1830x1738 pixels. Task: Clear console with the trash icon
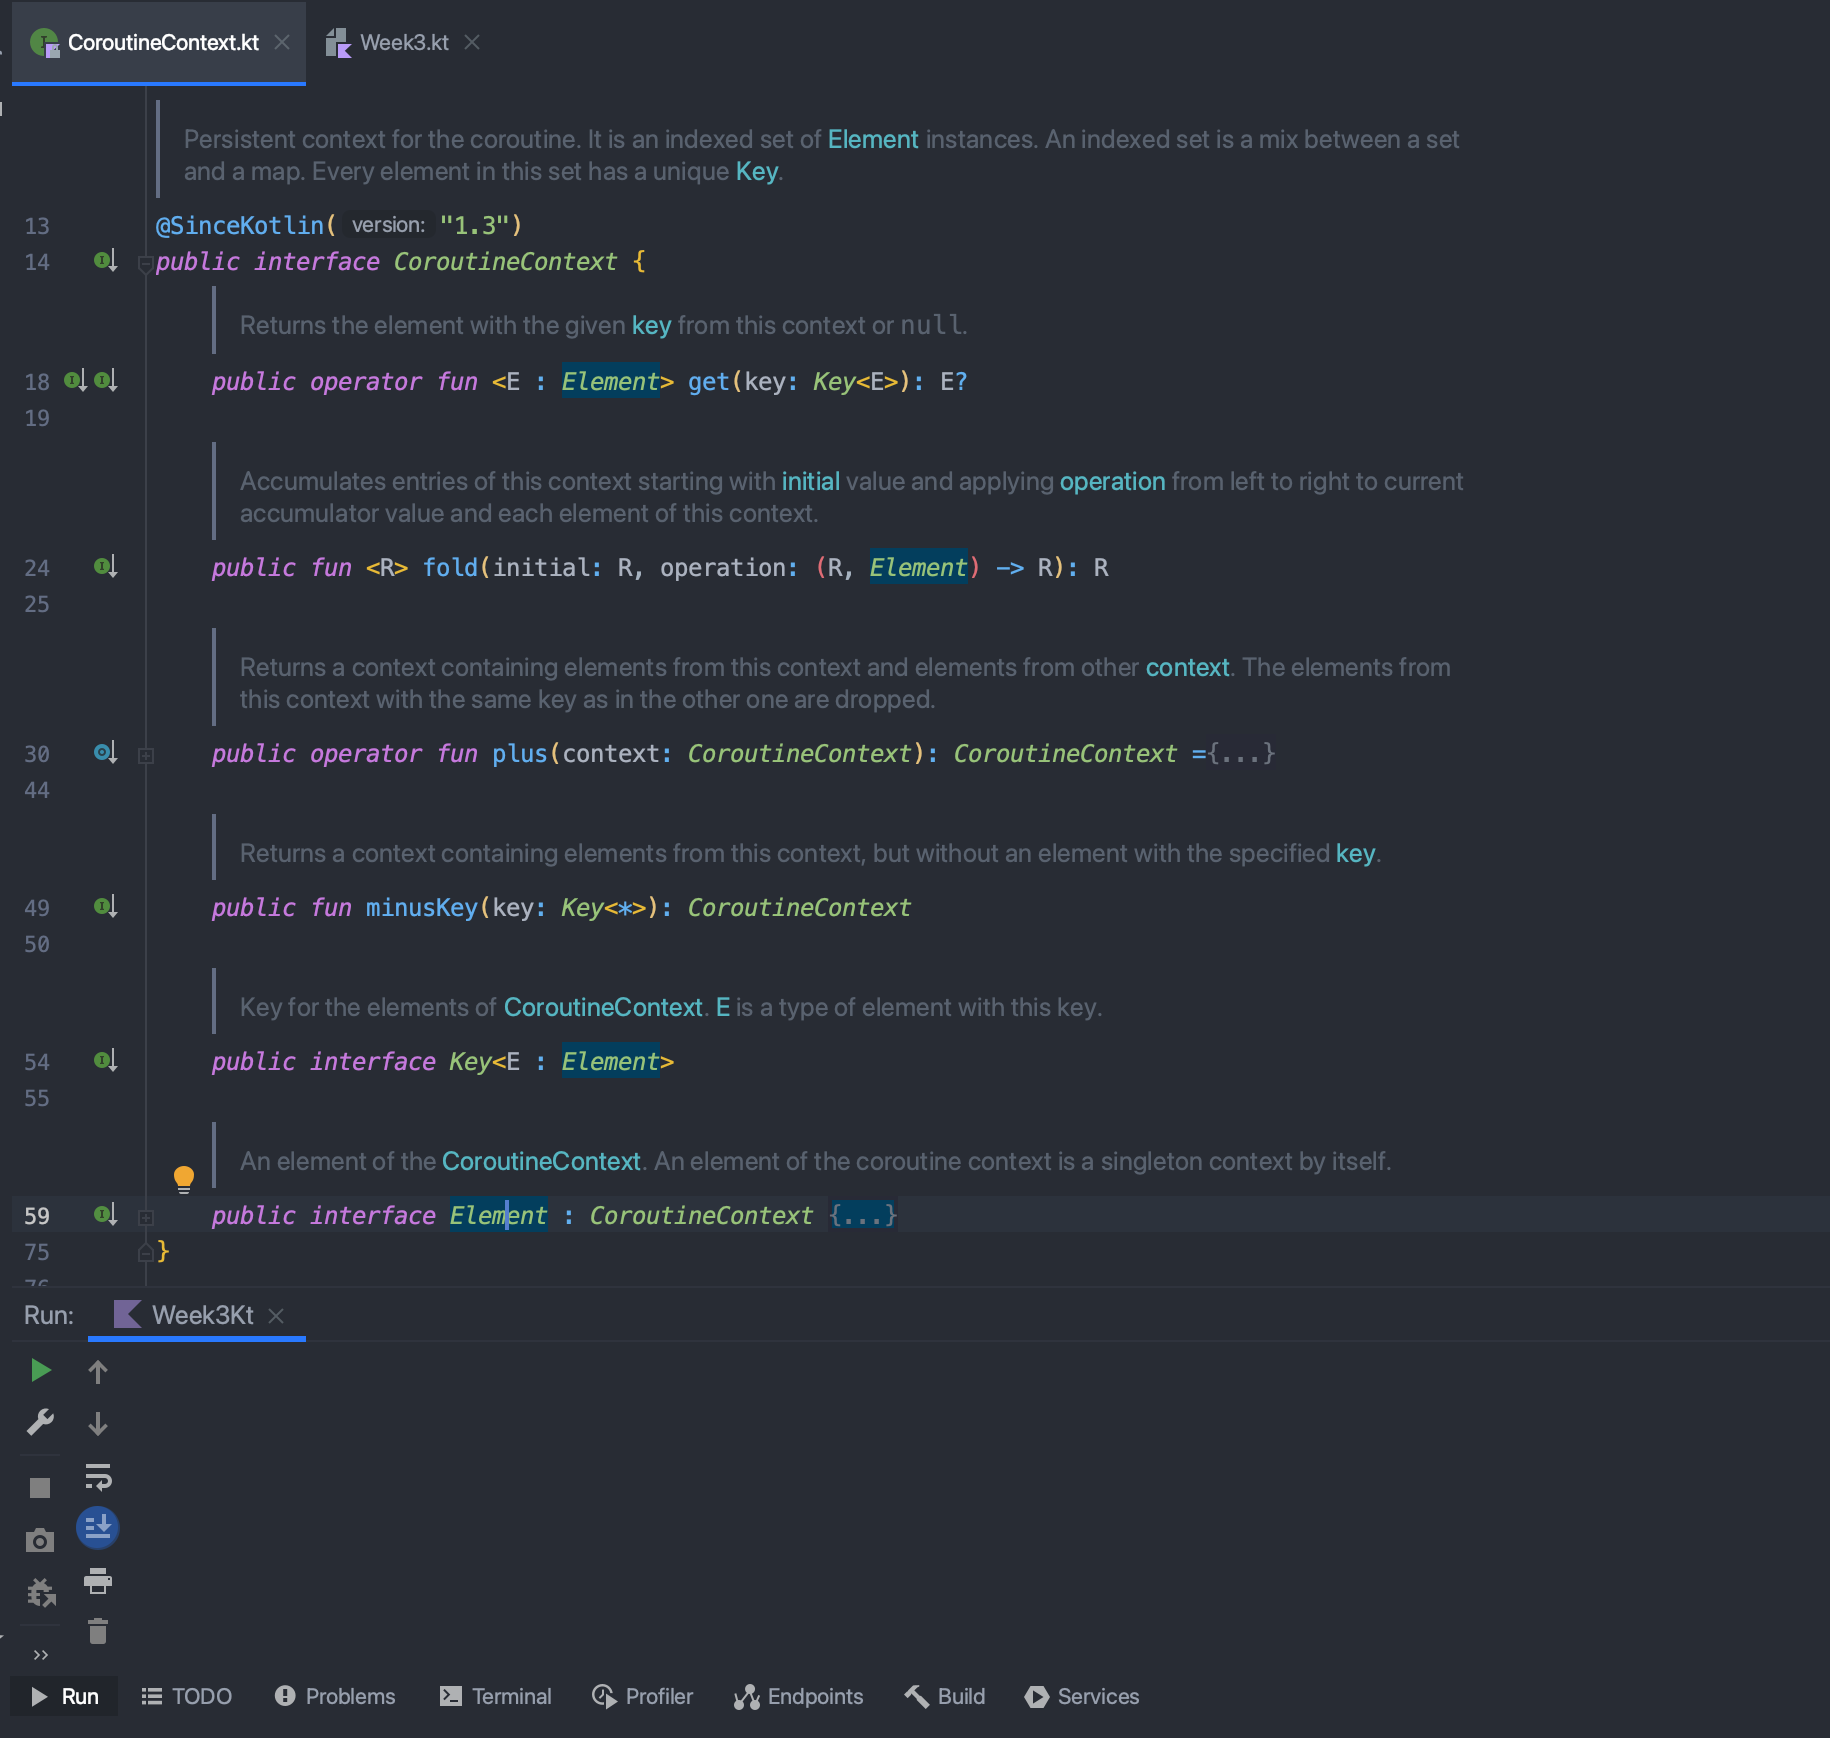pyautogui.click(x=98, y=1632)
